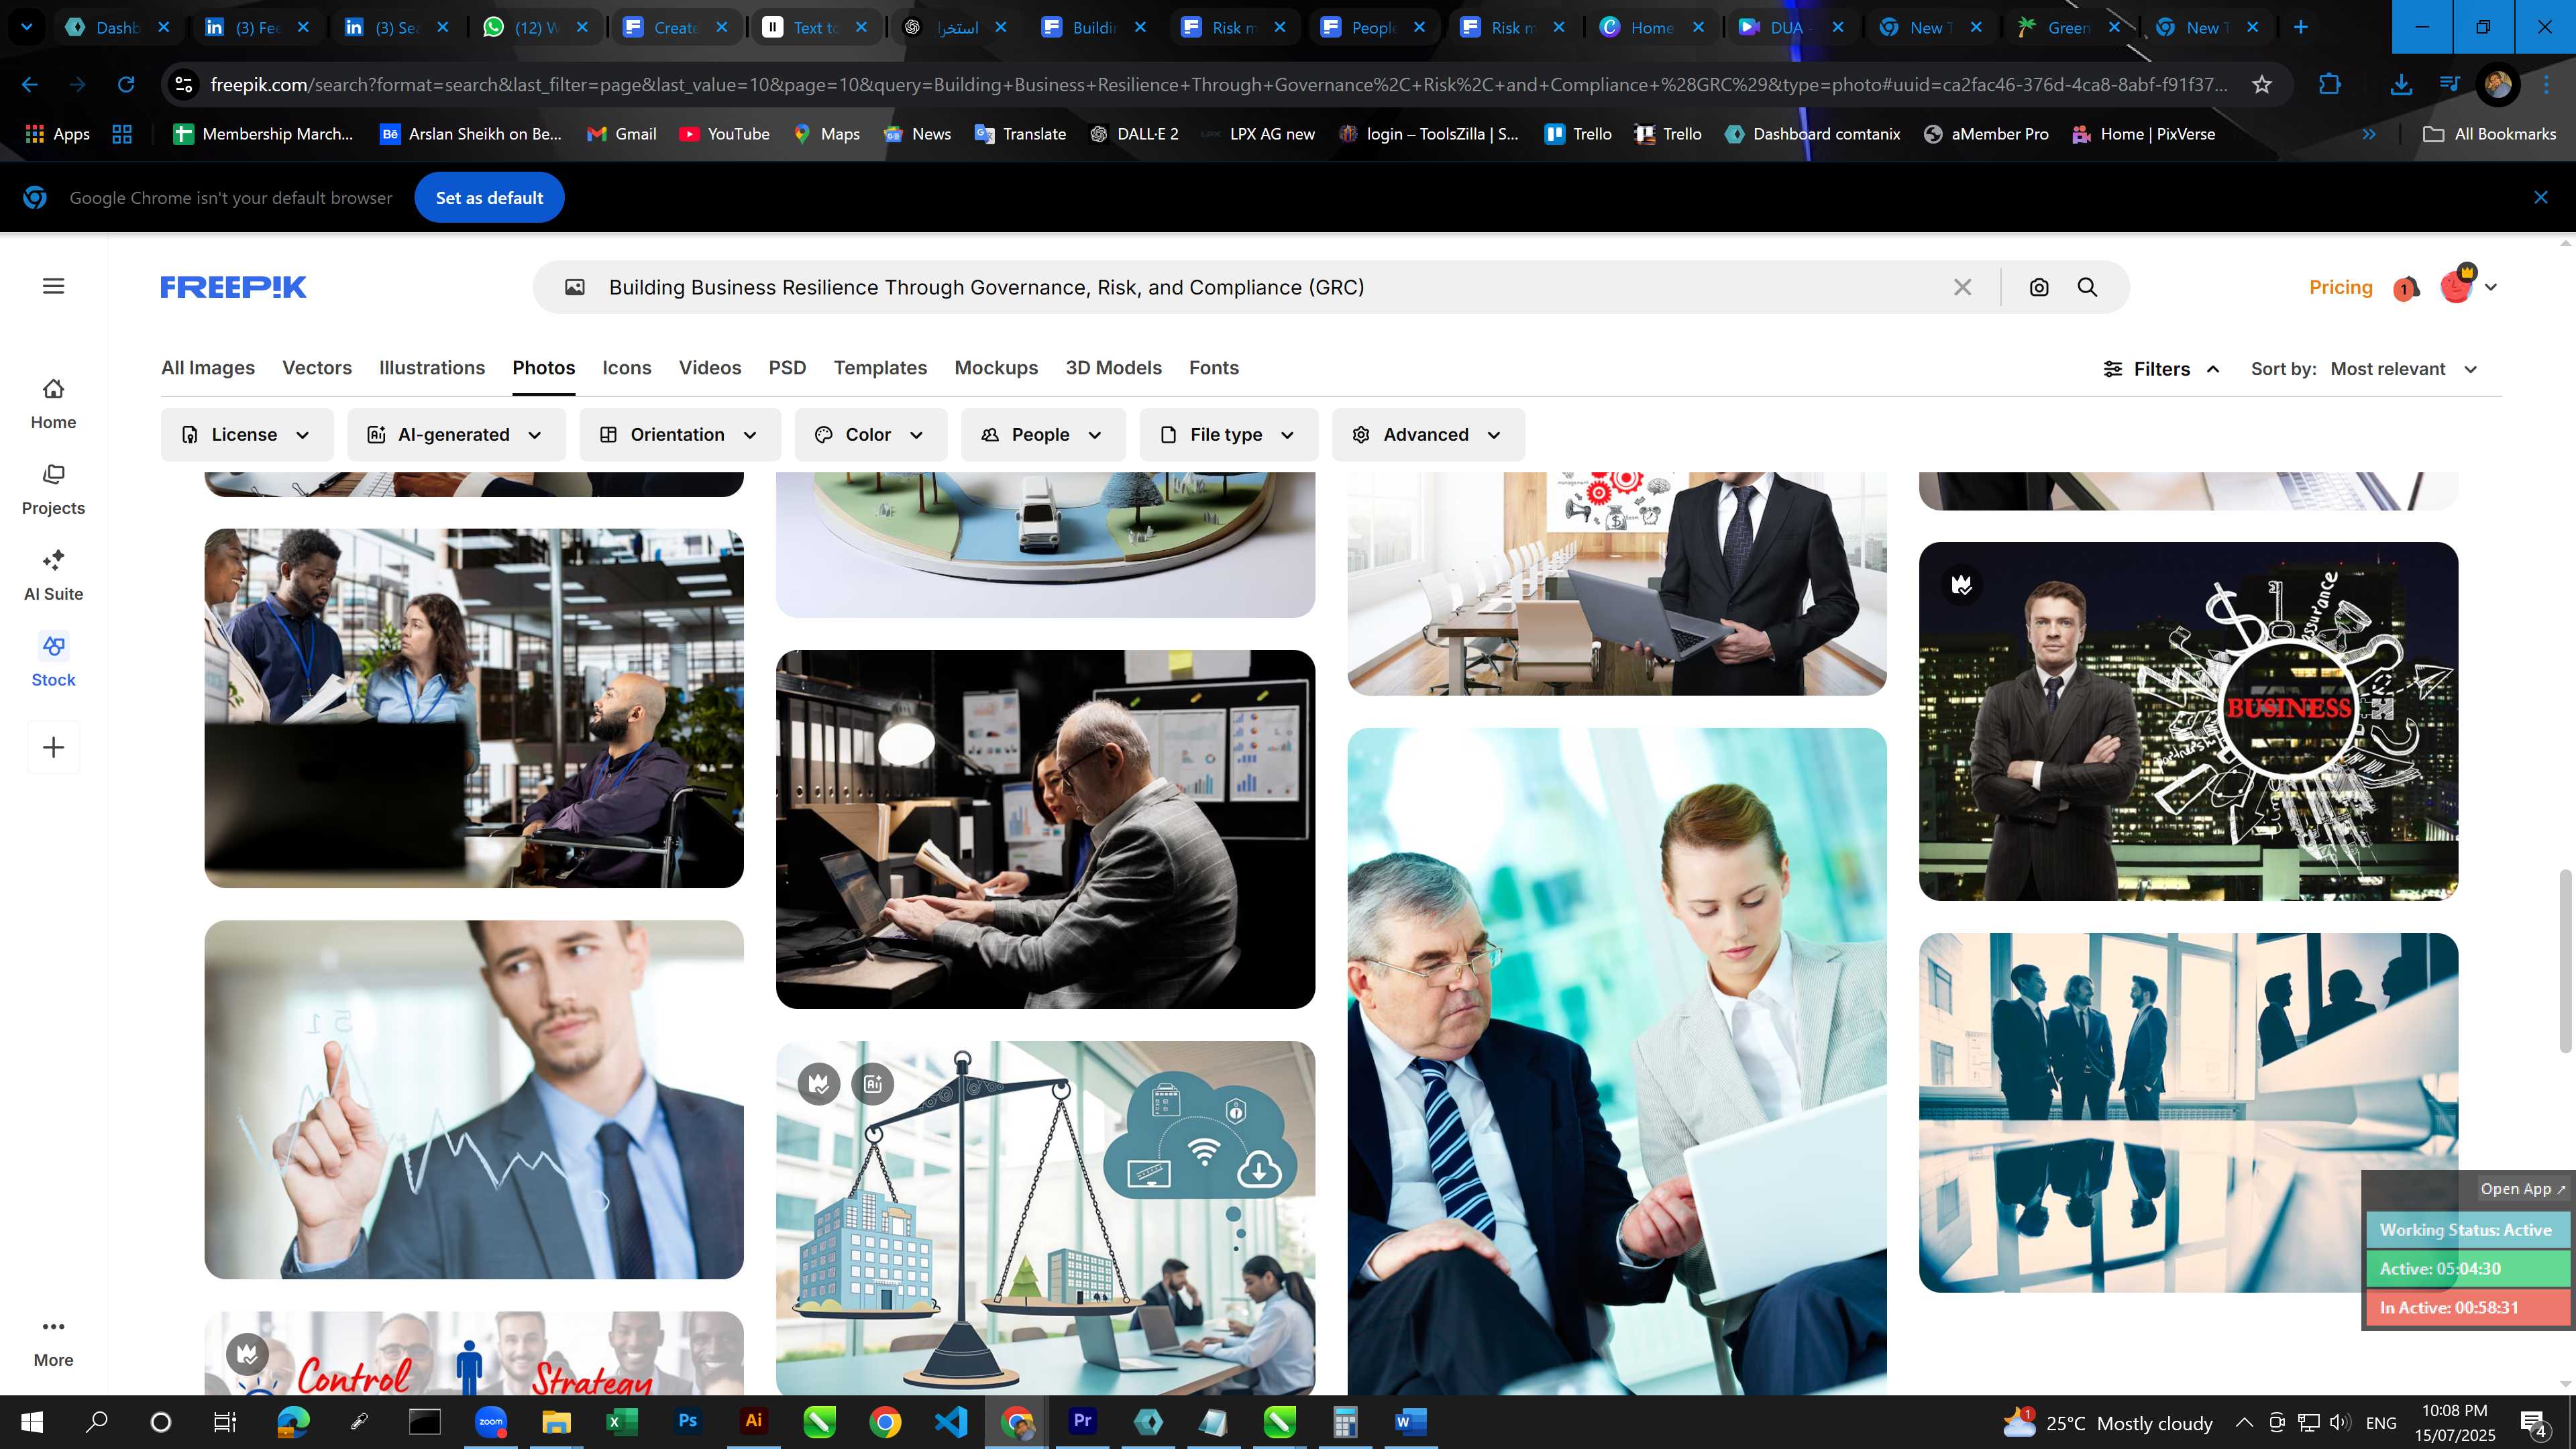Open Gmail bookmark
Image resolution: width=2576 pixels, height=1449 pixels.
[622, 134]
